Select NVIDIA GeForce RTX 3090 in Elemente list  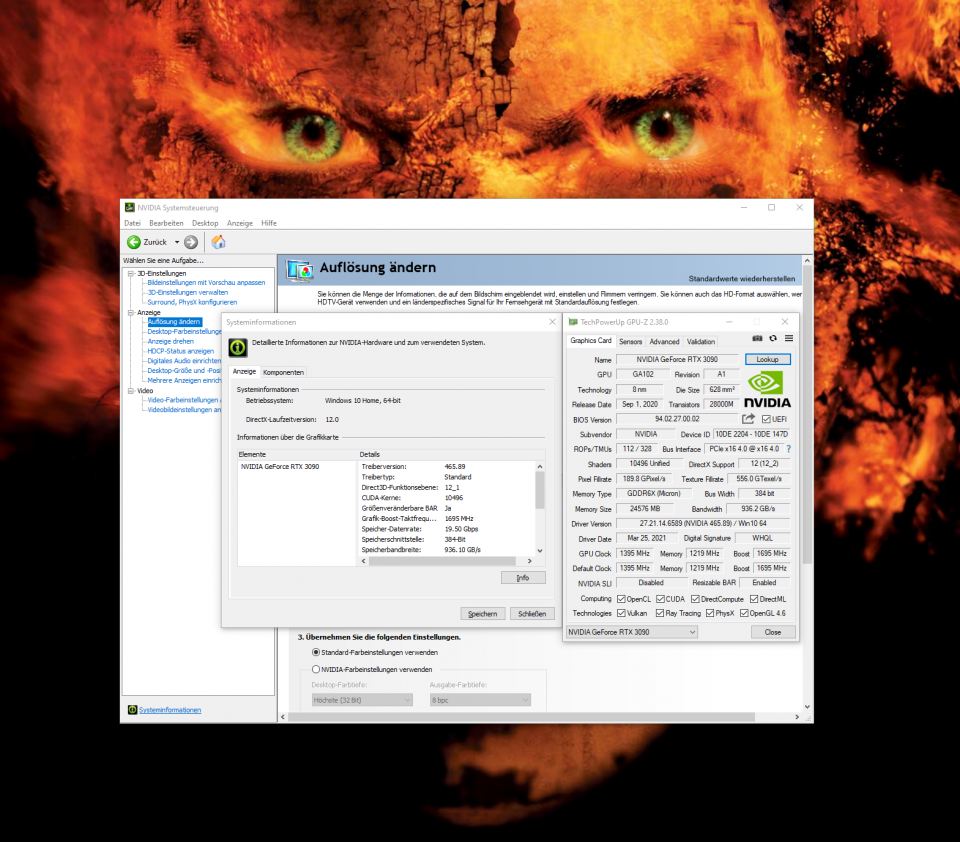point(280,467)
